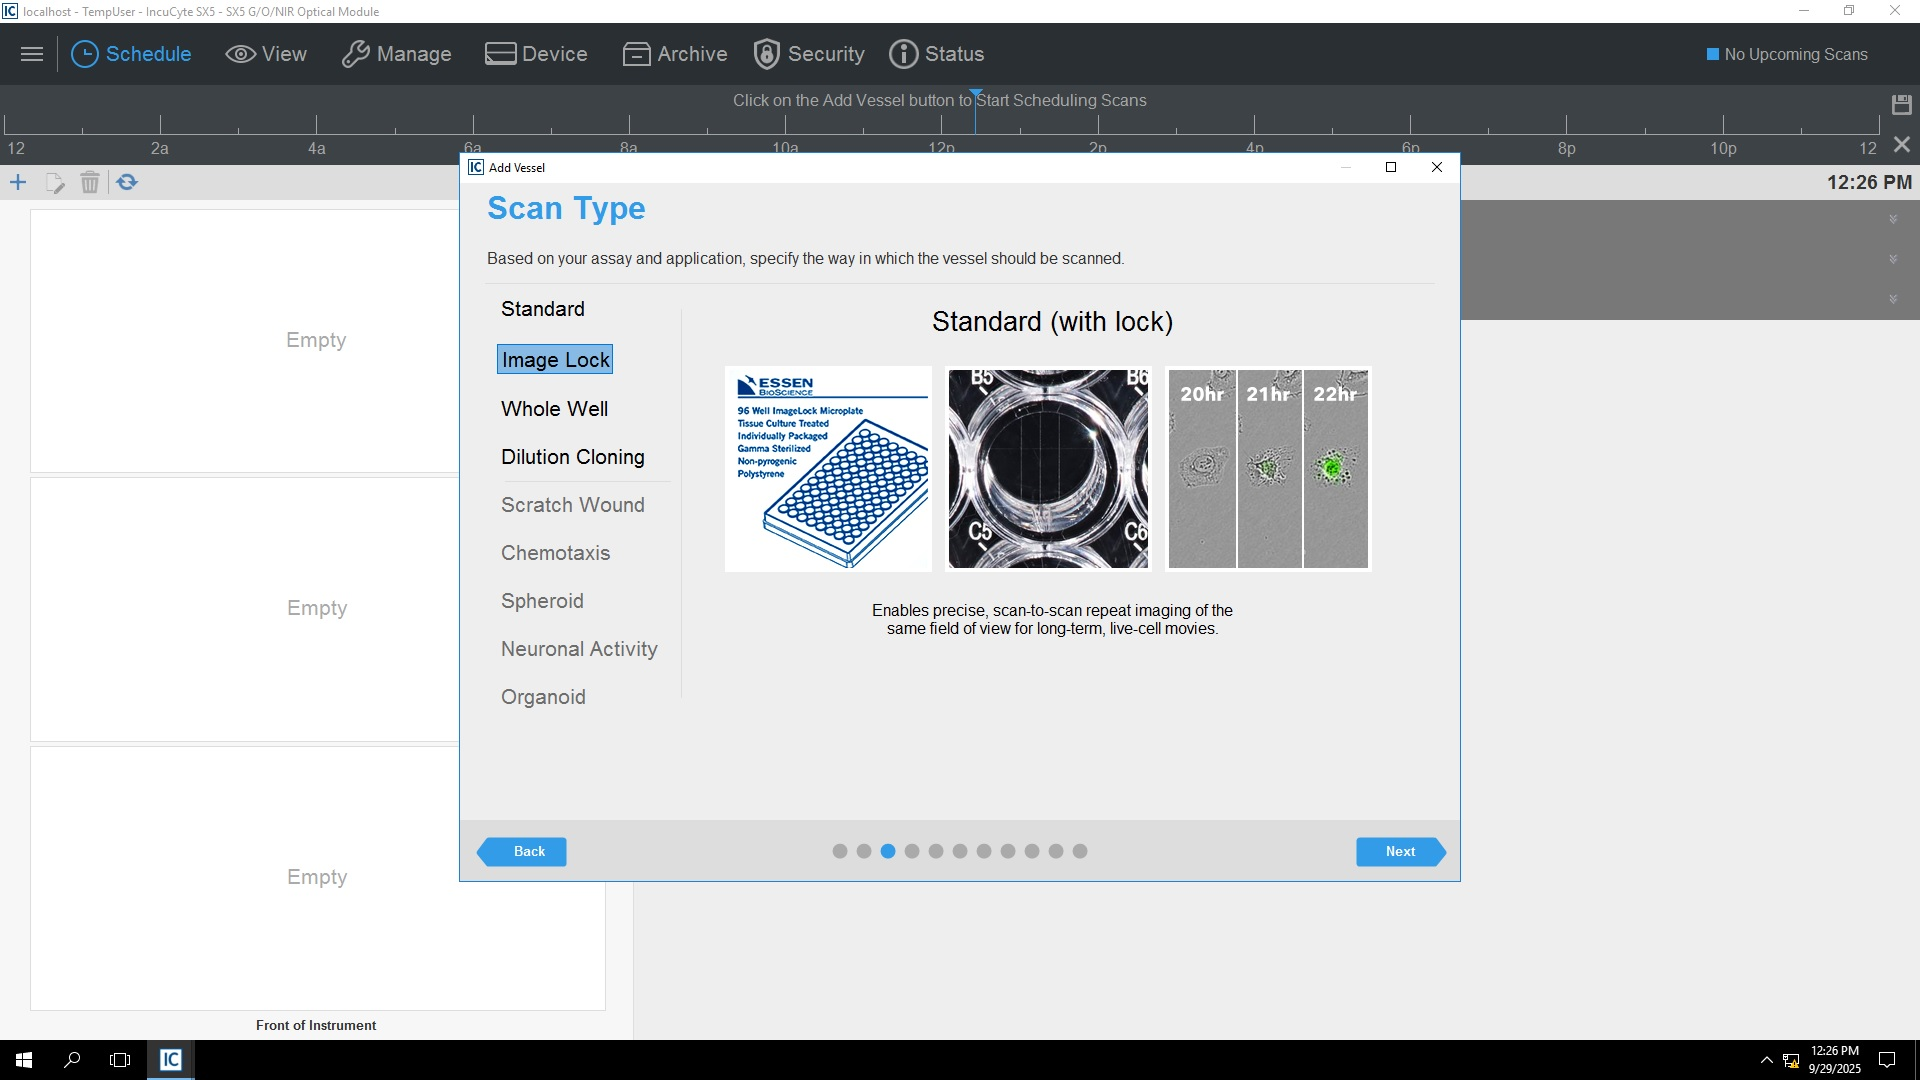Open the Task View taskbar icon

pos(120,1060)
